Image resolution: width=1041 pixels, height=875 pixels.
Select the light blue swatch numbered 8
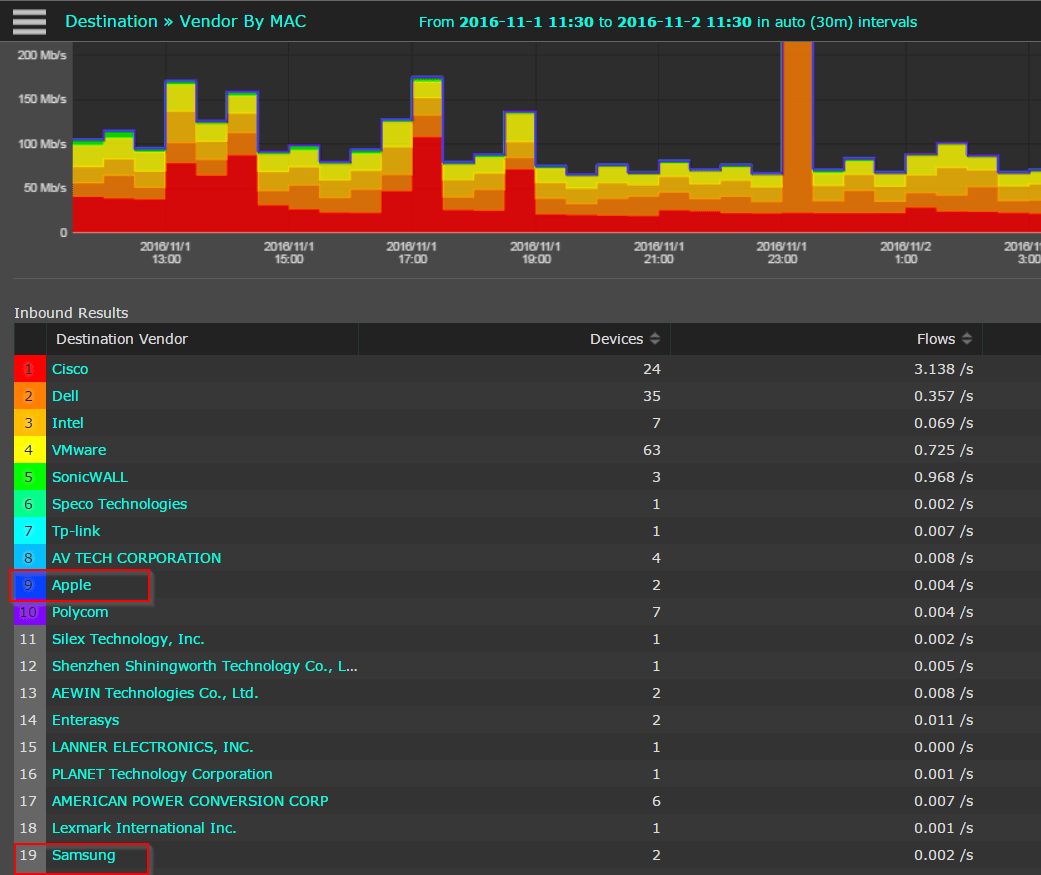[30, 558]
